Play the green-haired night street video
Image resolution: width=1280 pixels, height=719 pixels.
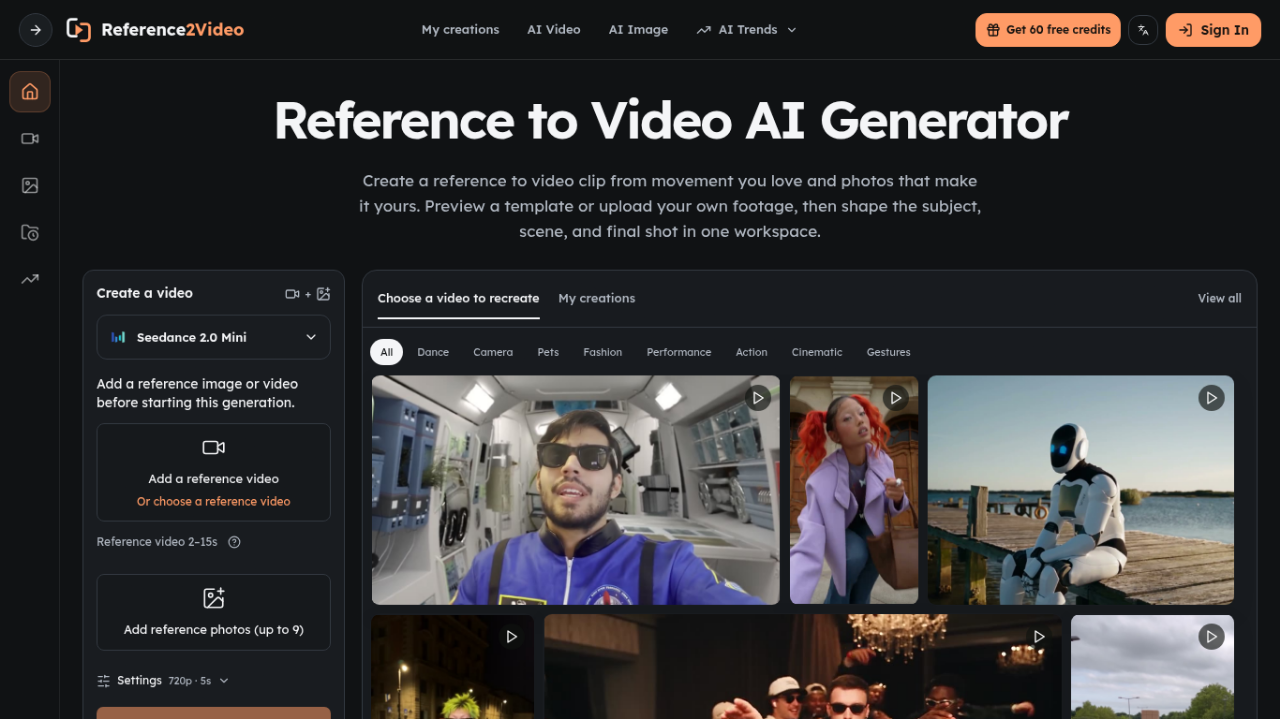(x=511, y=637)
